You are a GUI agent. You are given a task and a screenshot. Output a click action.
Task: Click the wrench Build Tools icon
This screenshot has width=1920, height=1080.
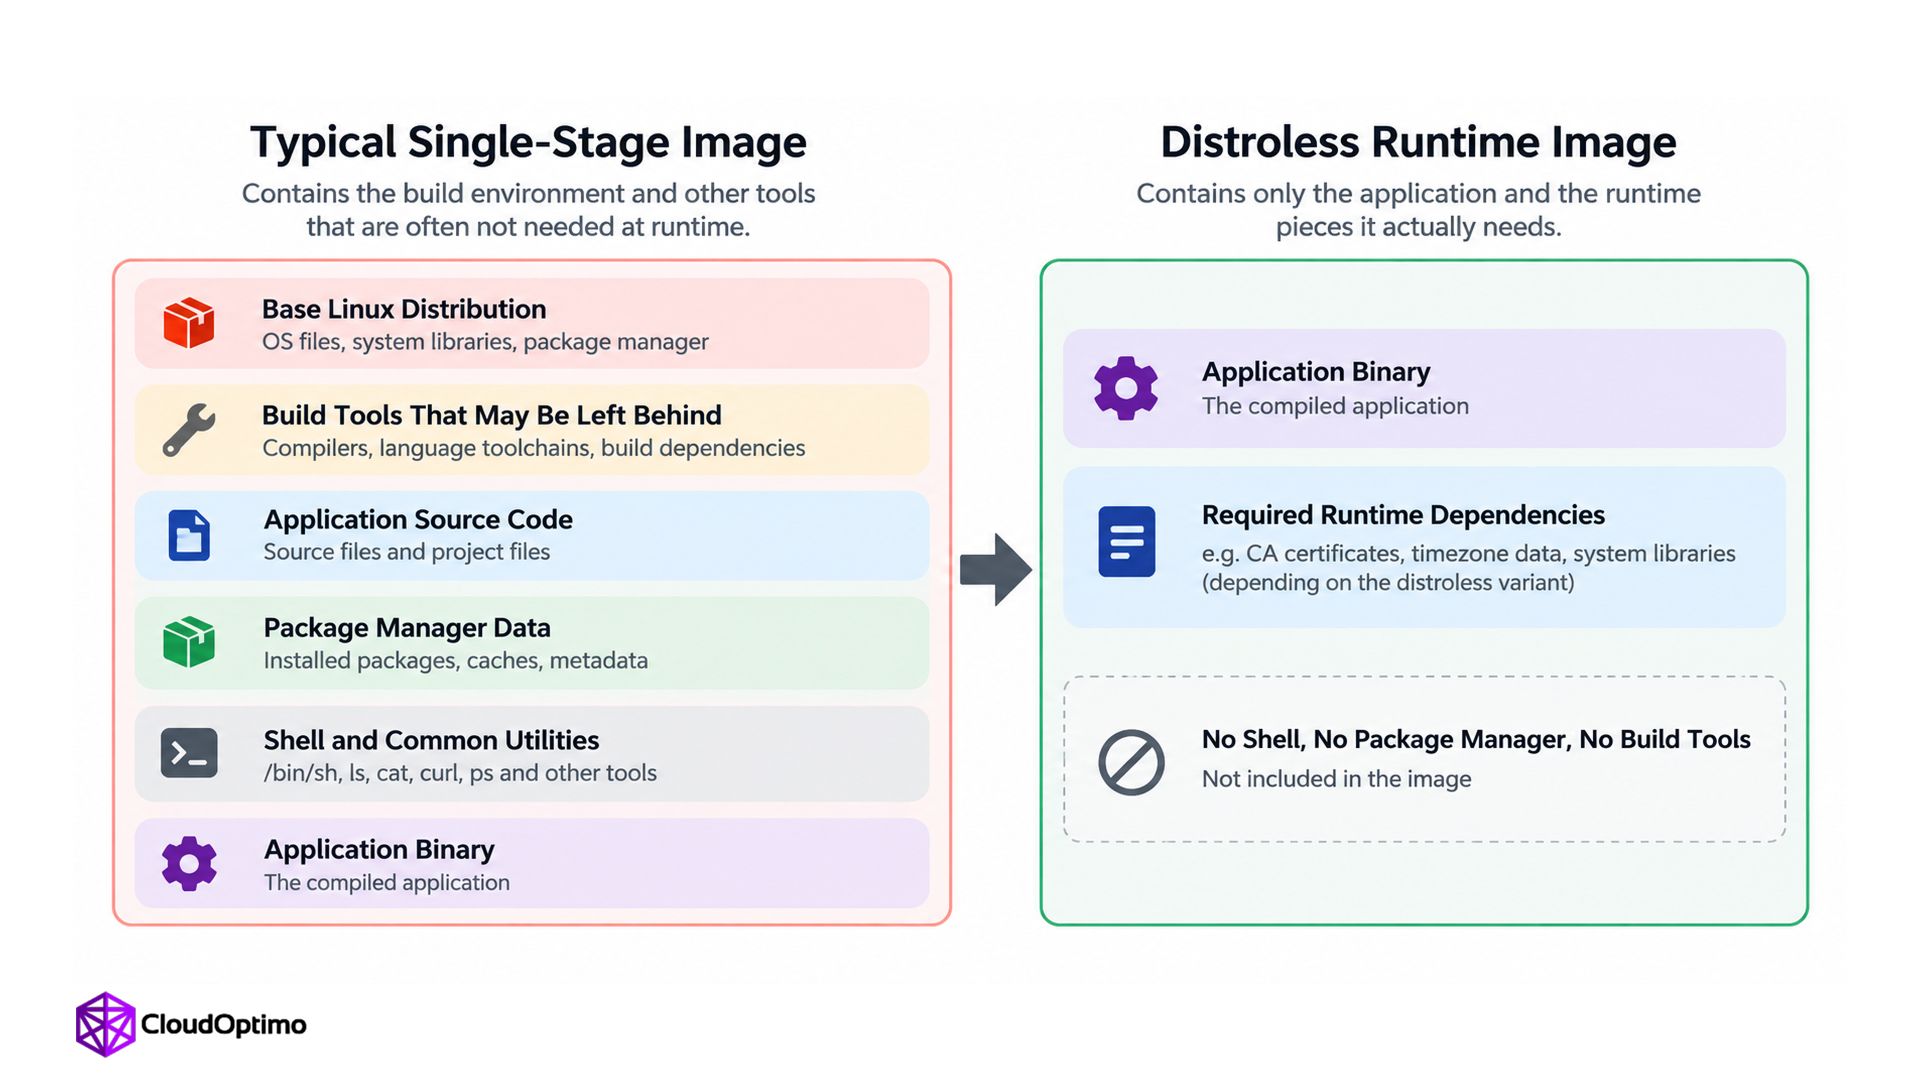(x=189, y=430)
